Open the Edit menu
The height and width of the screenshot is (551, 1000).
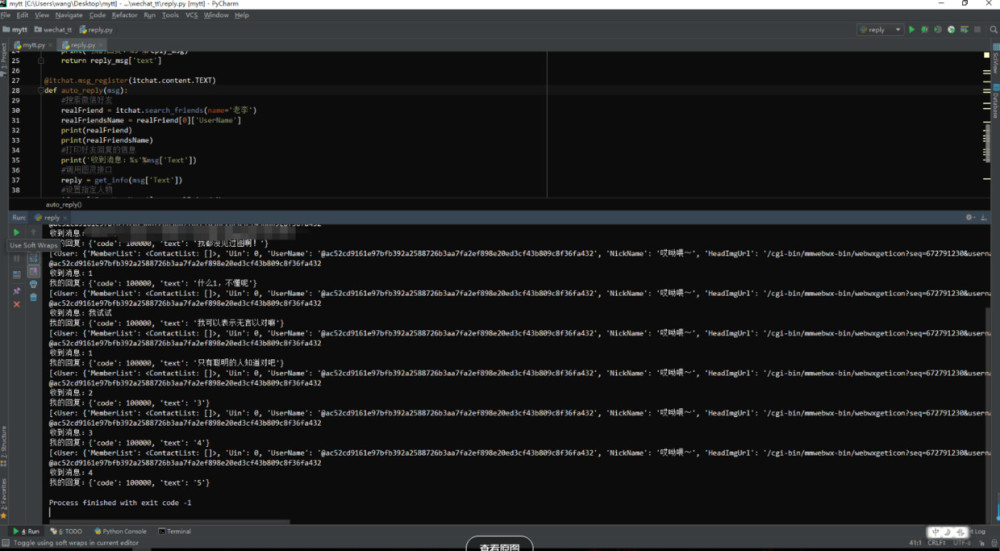[x=22, y=15]
